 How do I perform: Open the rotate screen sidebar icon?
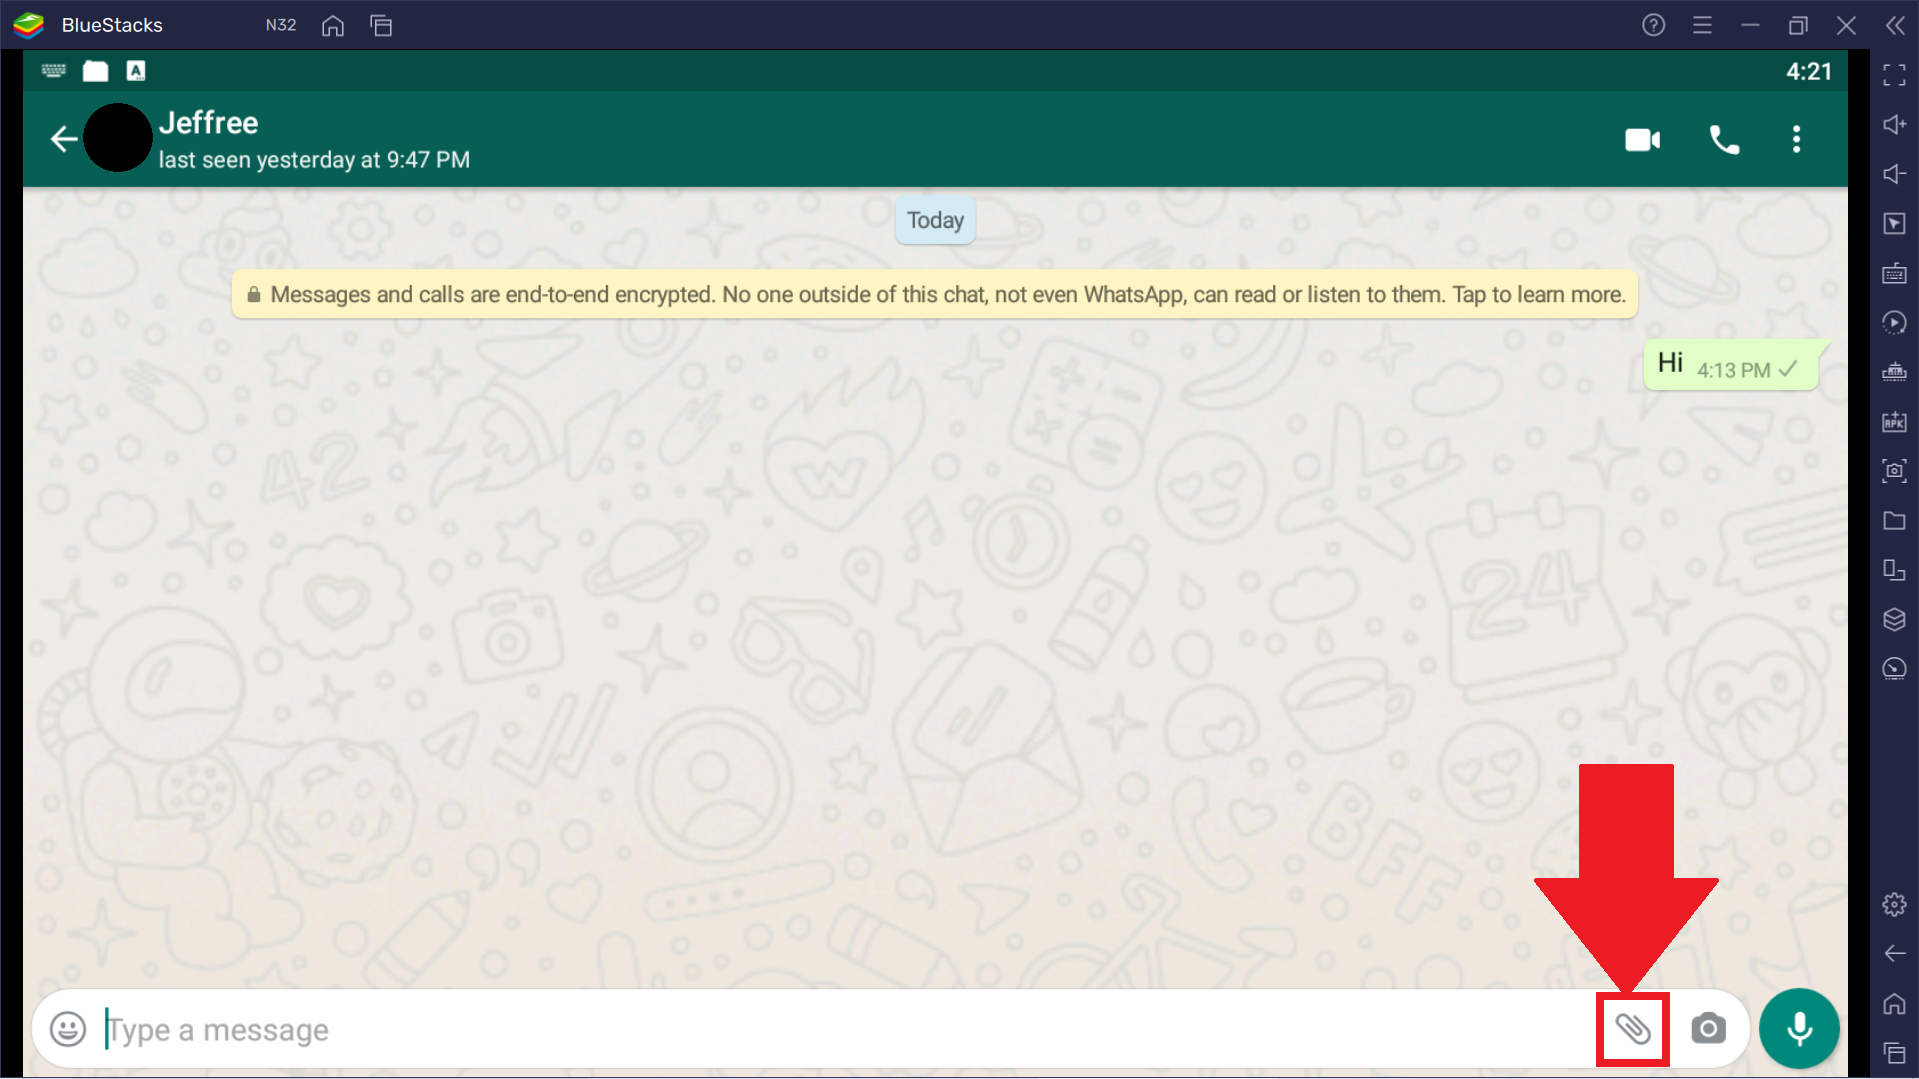pyautogui.click(x=1894, y=569)
